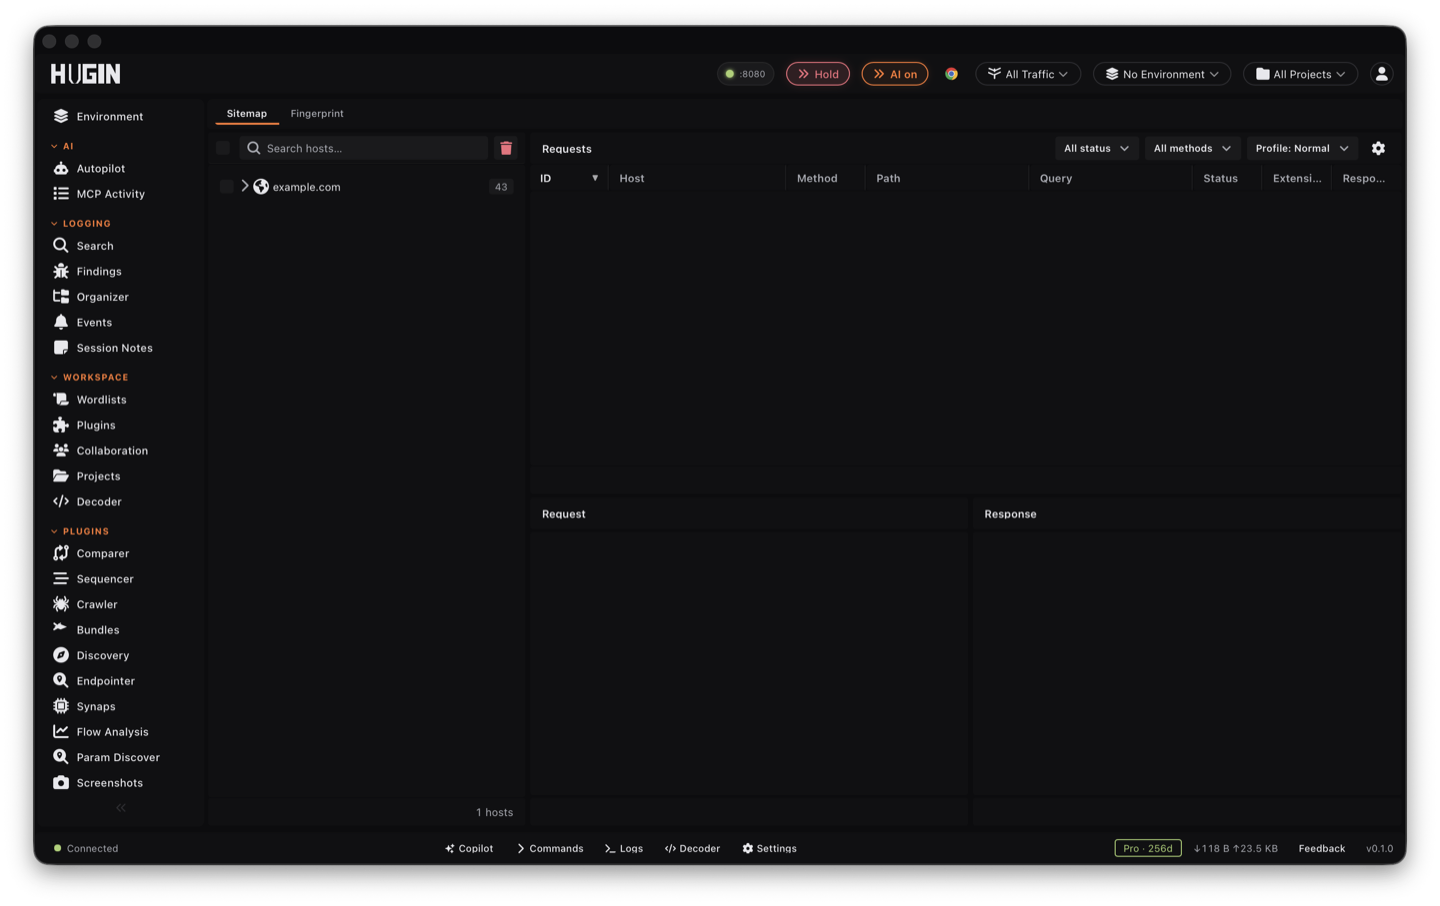Collapse the WORKSPACE sidebar section
The image size is (1440, 906).
coord(90,378)
